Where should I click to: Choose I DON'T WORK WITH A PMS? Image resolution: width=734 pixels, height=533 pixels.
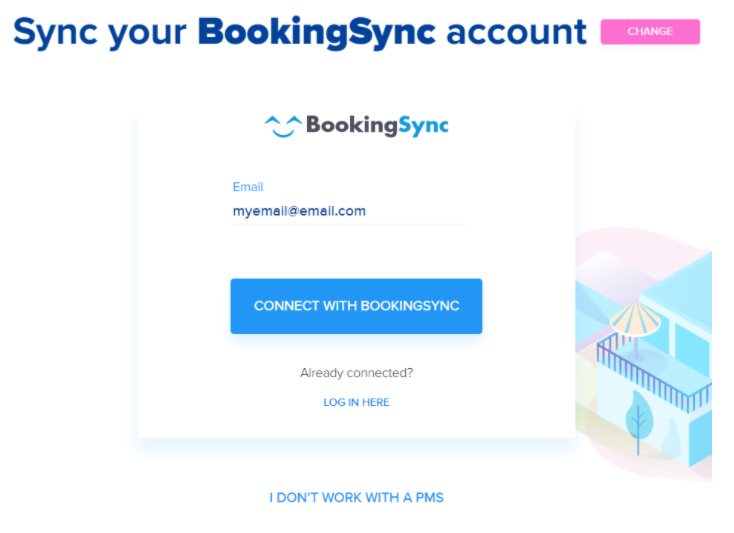[x=356, y=497]
